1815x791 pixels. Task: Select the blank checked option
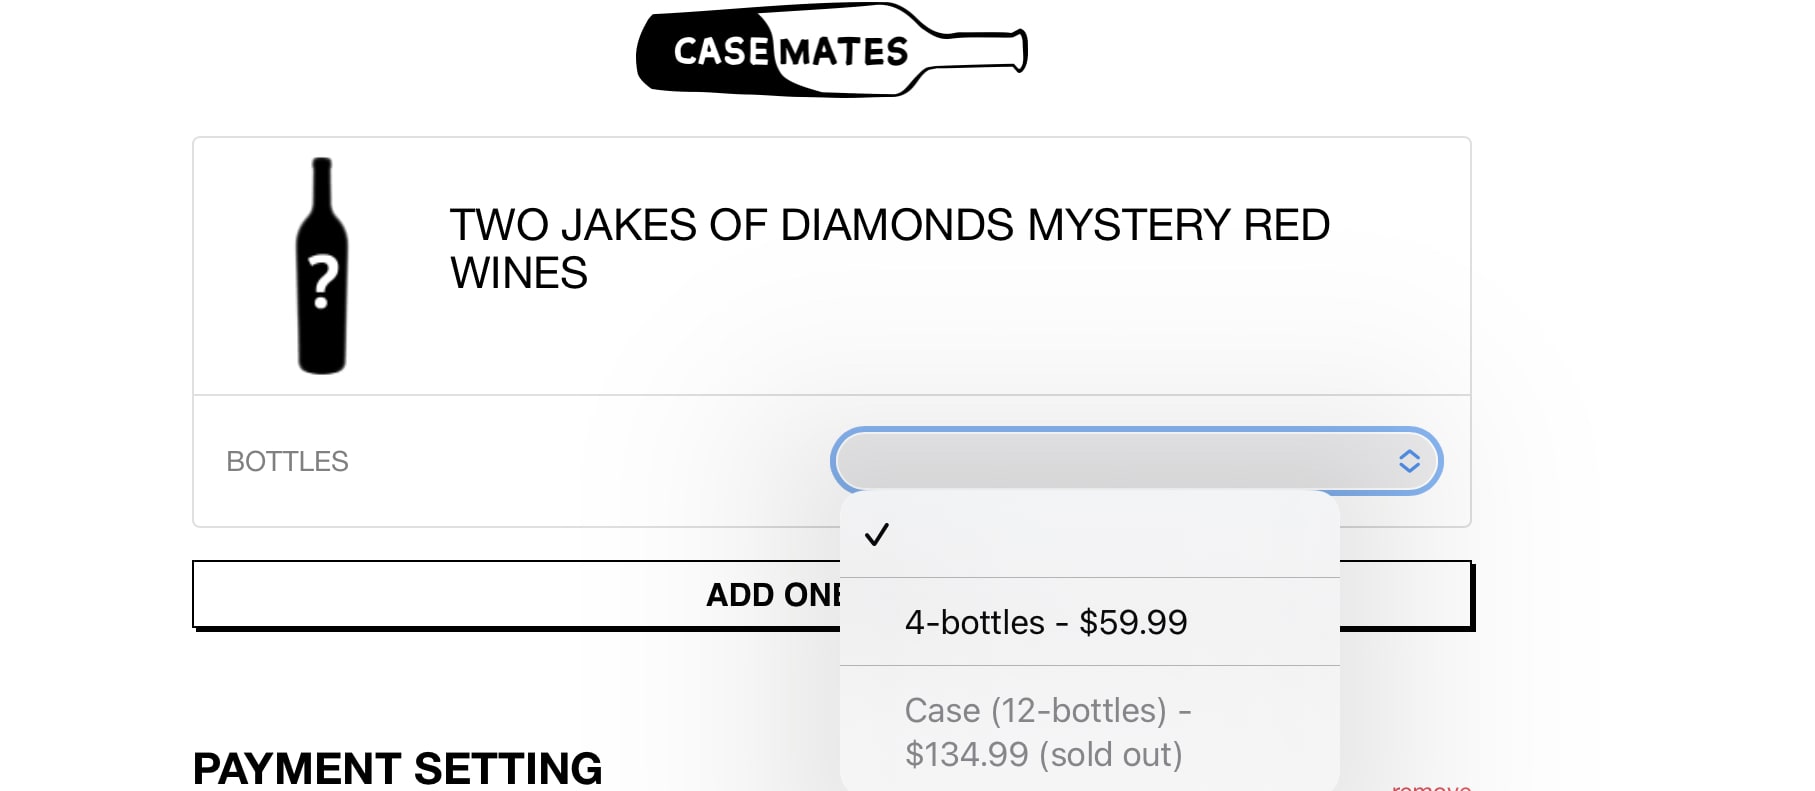[x=1089, y=535]
